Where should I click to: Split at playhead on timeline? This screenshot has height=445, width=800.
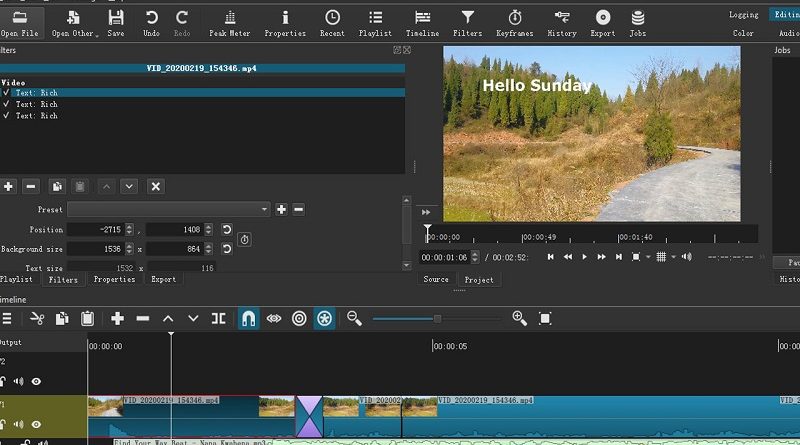tap(218, 319)
